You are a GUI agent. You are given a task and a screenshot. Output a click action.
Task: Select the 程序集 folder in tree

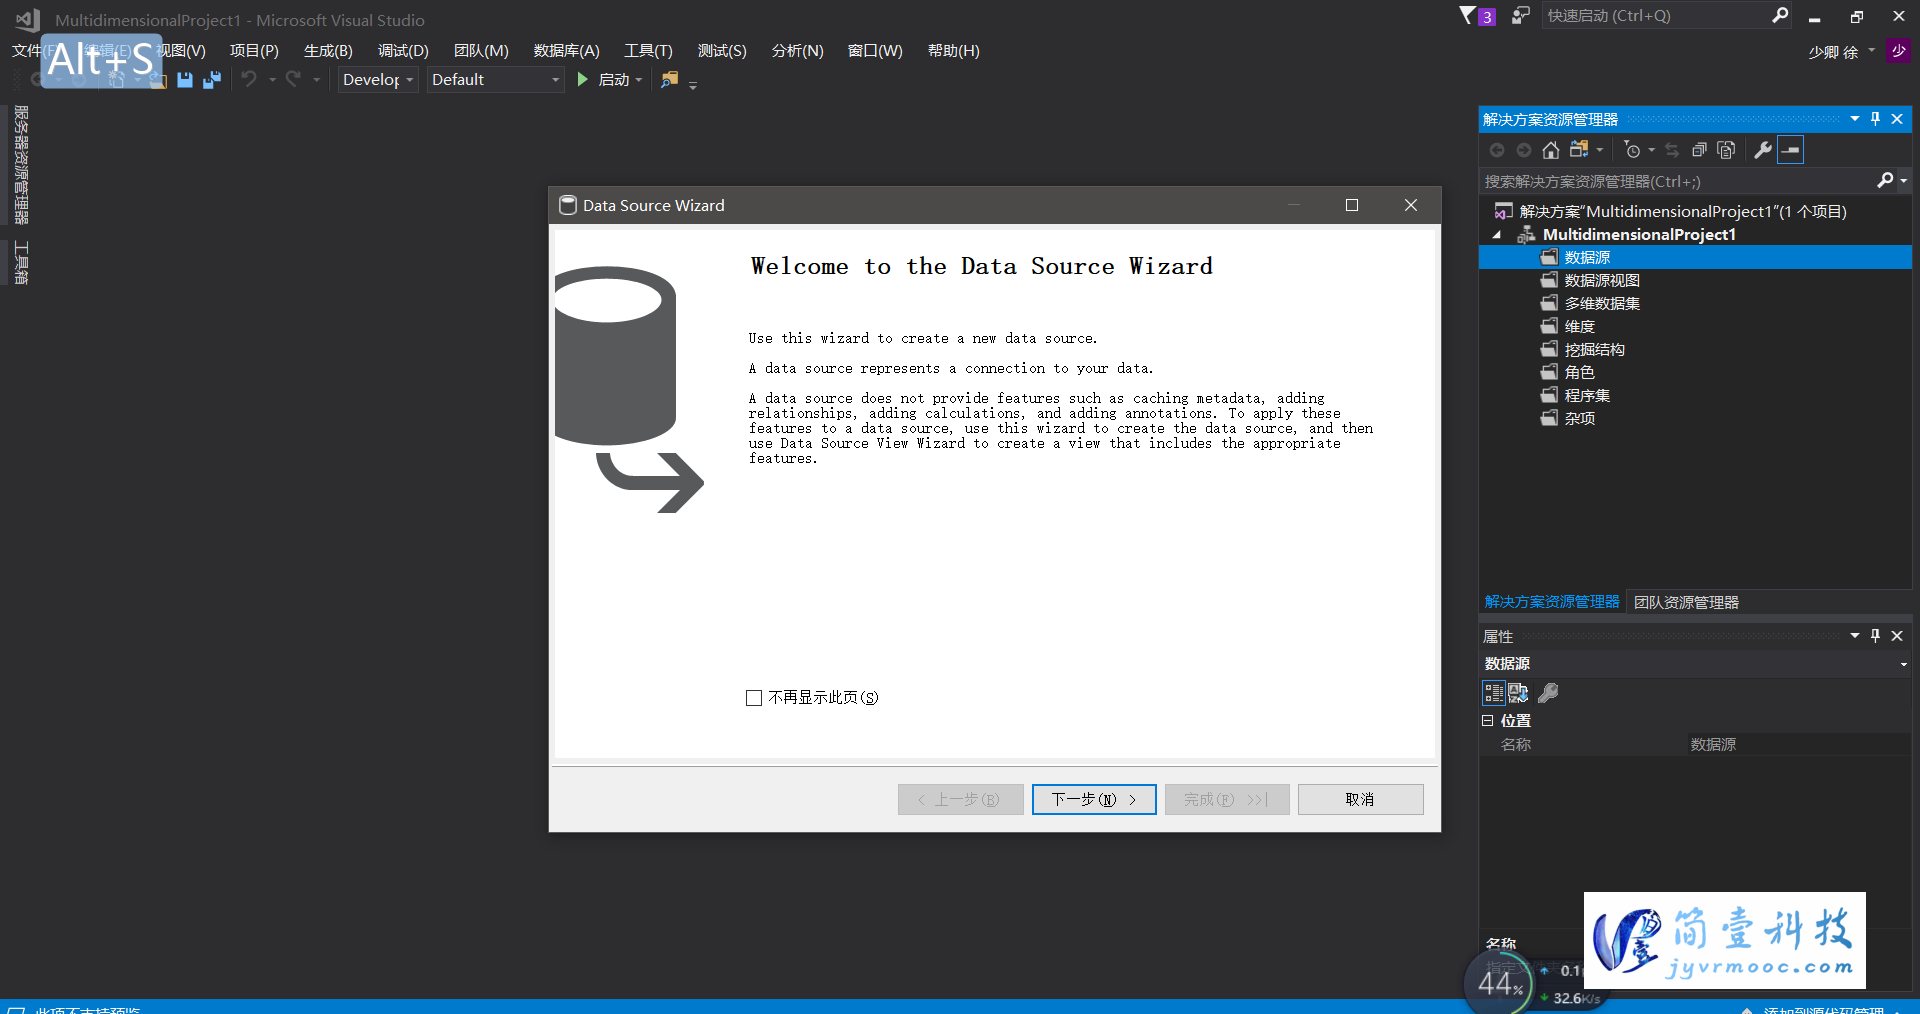click(x=1587, y=396)
